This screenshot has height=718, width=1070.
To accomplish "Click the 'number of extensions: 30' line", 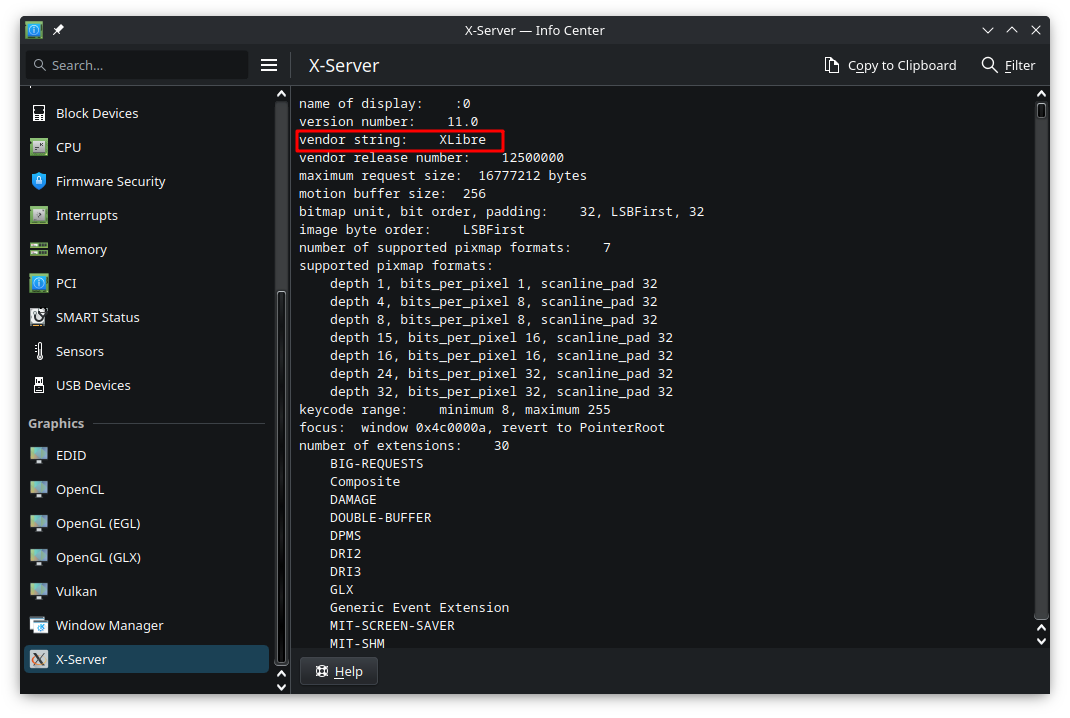I will (x=404, y=446).
